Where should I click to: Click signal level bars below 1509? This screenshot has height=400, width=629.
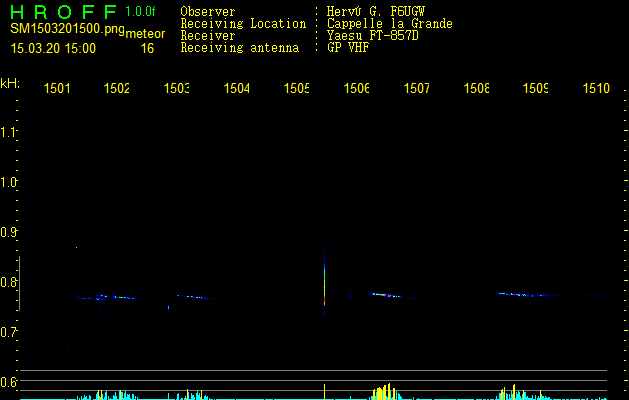point(521,392)
